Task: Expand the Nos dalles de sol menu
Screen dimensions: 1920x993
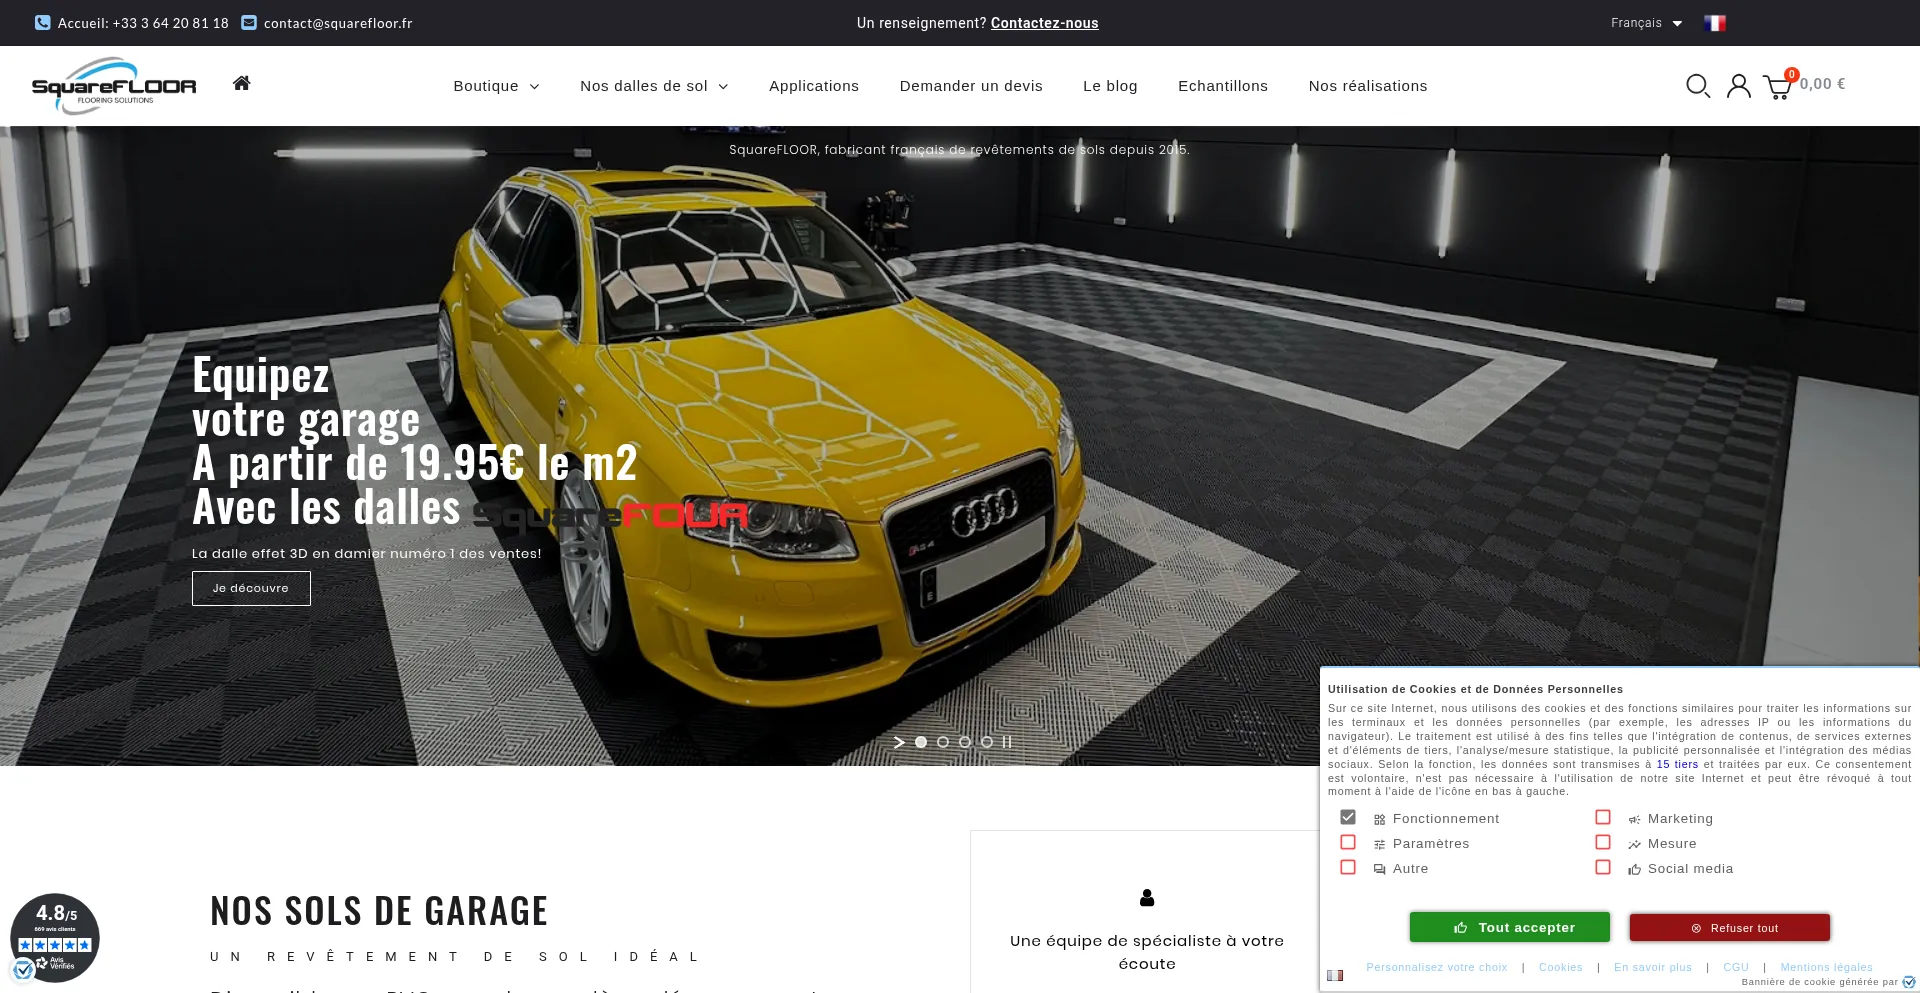Action: [x=654, y=86]
